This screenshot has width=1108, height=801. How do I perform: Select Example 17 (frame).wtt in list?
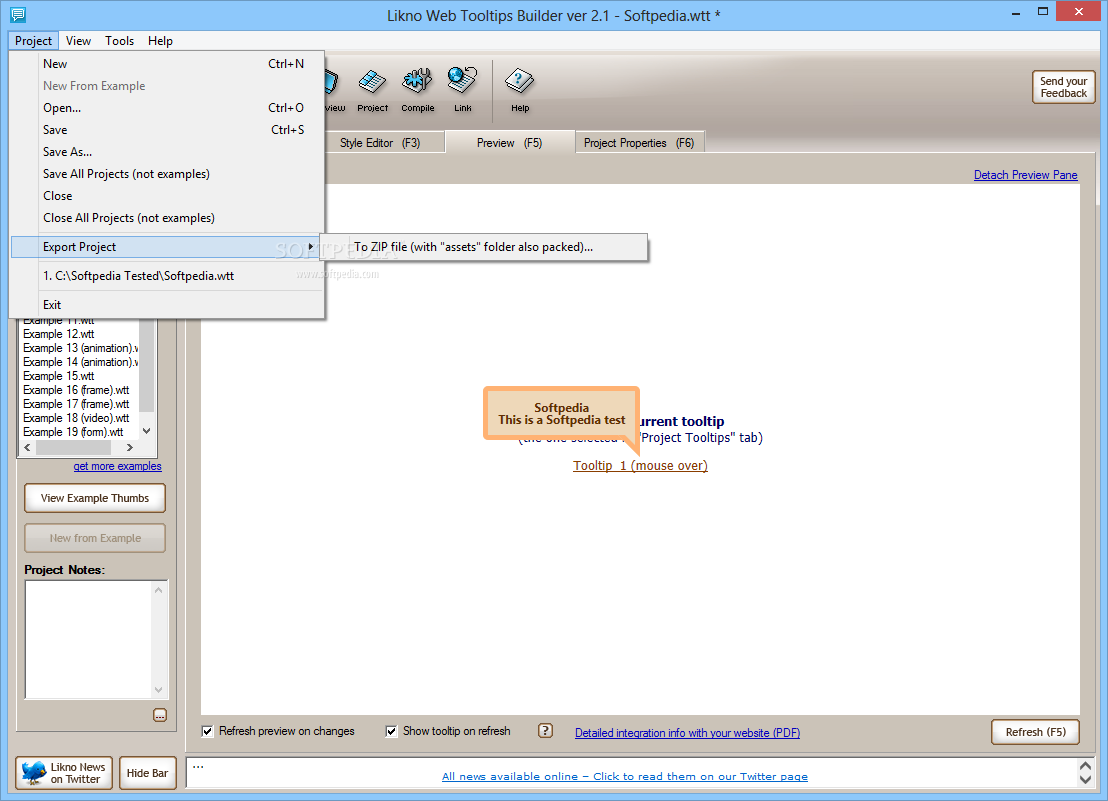click(76, 404)
